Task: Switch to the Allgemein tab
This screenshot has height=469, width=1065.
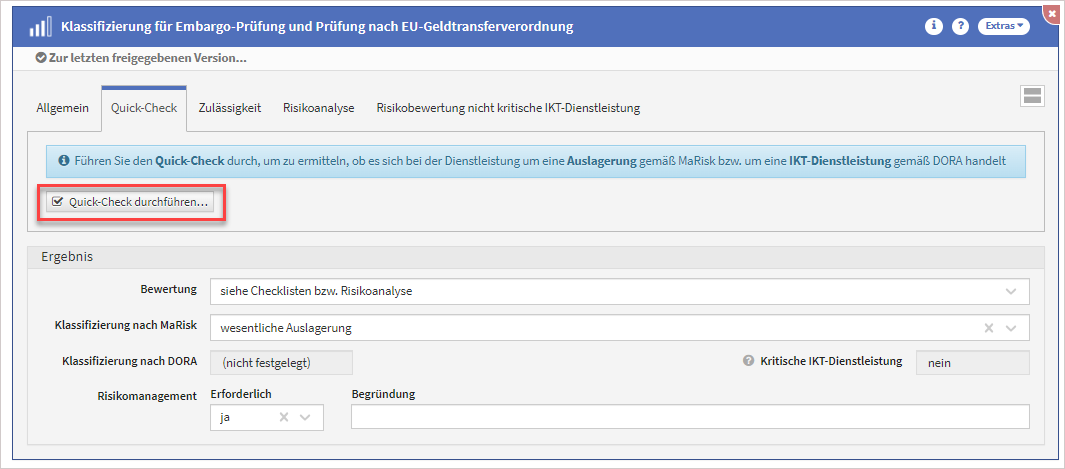Action: coord(63,108)
